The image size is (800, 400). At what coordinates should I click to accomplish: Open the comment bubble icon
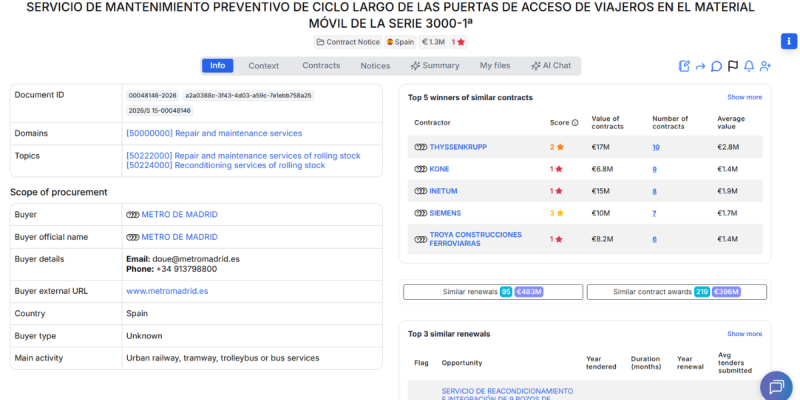click(716, 66)
